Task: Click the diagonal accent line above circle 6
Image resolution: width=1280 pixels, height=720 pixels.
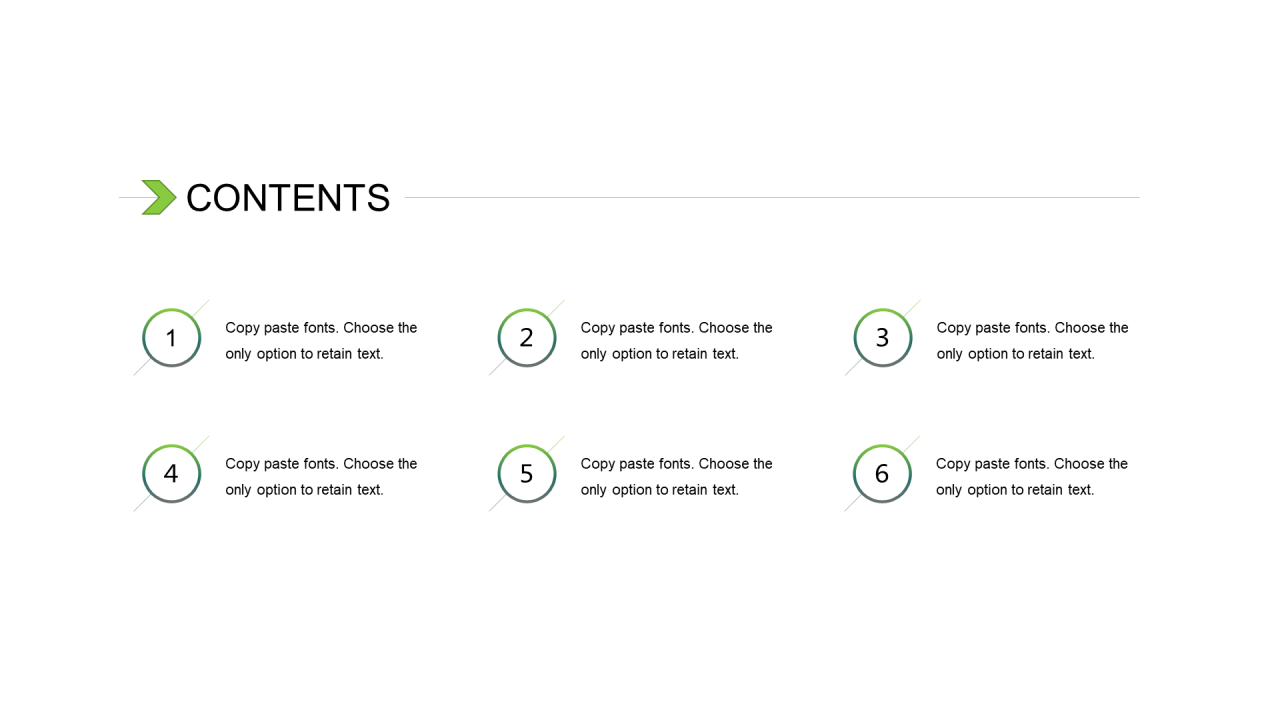Action: tap(913, 442)
